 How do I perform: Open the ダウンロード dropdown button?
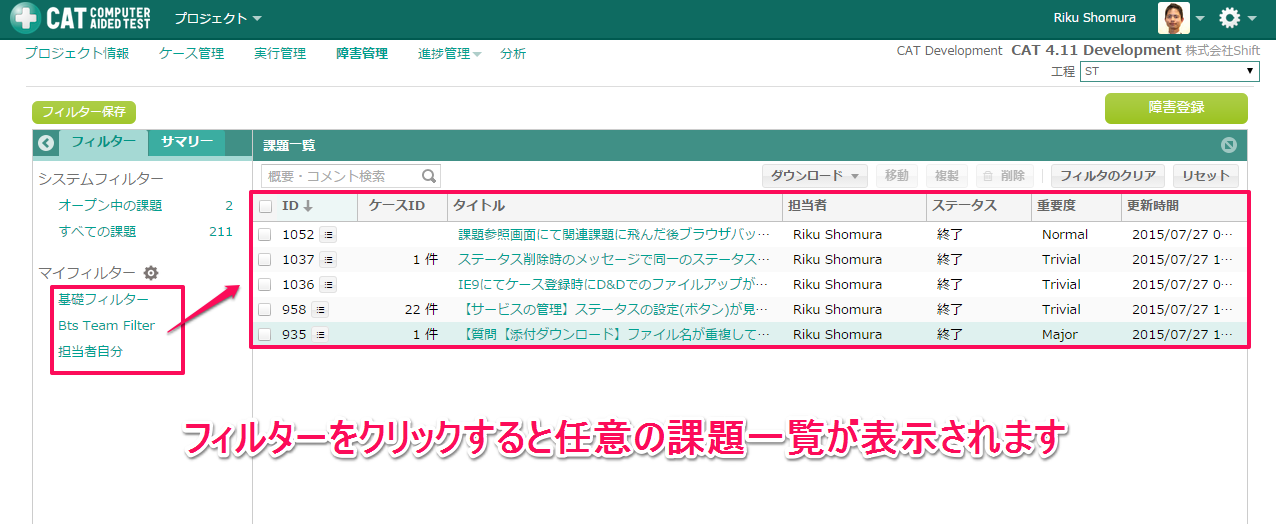pos(815,176)
